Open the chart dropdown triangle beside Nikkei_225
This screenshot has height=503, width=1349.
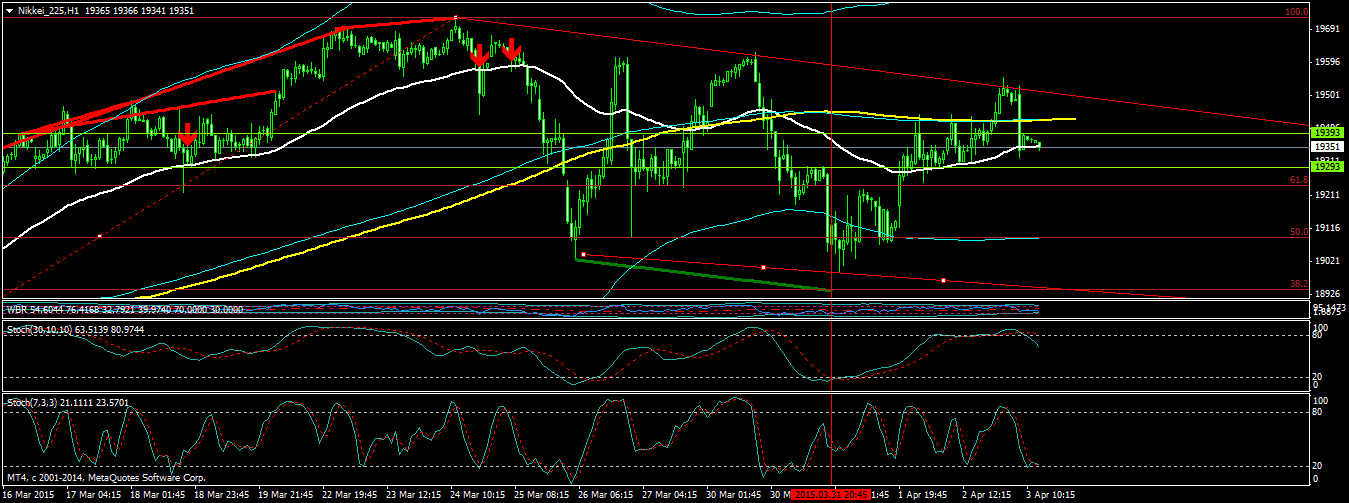[x=9, y=9]
